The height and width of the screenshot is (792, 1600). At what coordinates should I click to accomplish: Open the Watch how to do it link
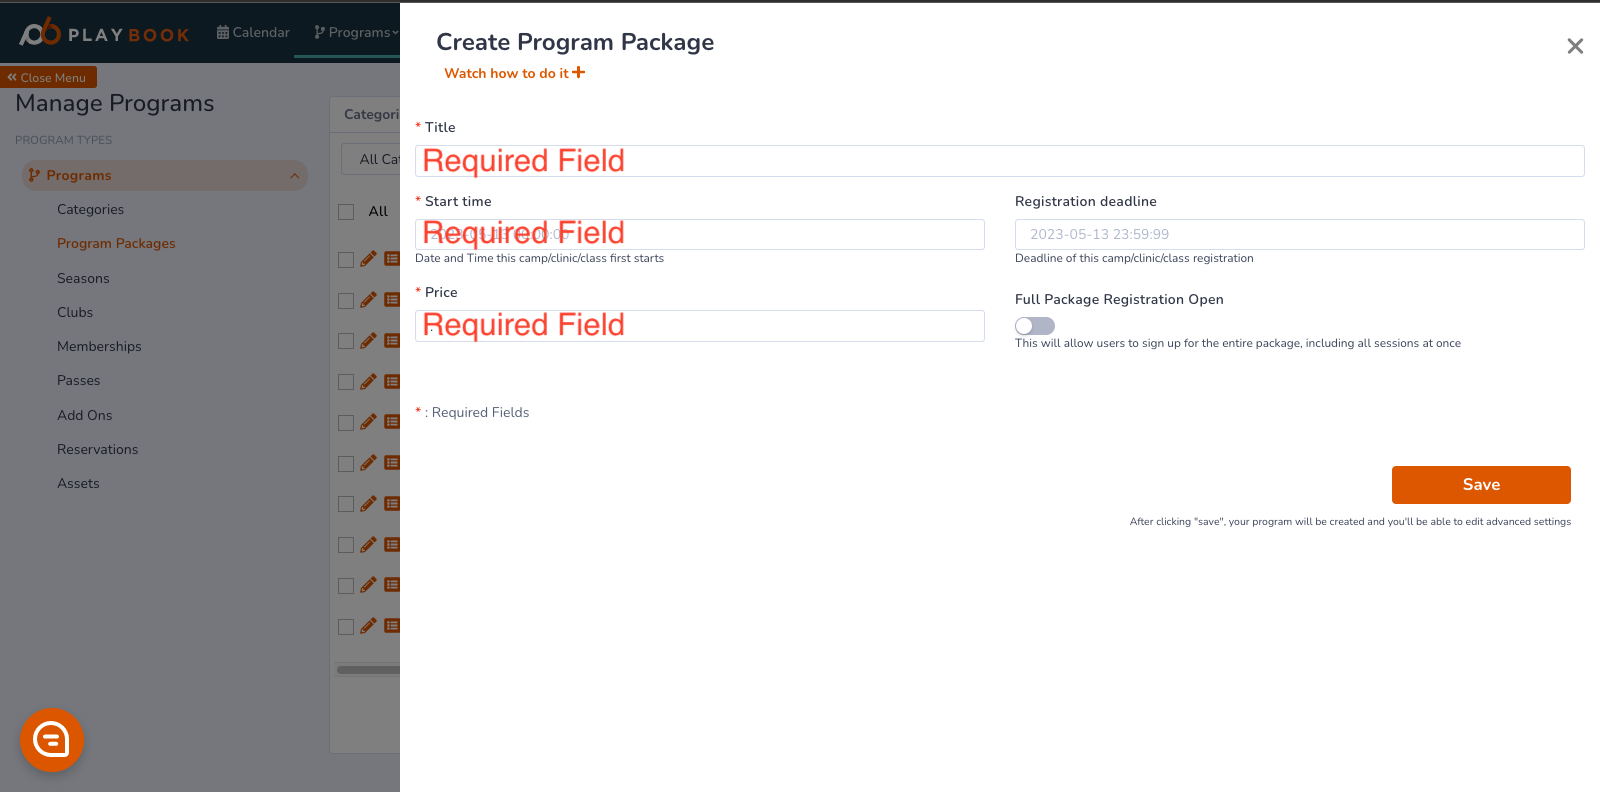point(507,73)
